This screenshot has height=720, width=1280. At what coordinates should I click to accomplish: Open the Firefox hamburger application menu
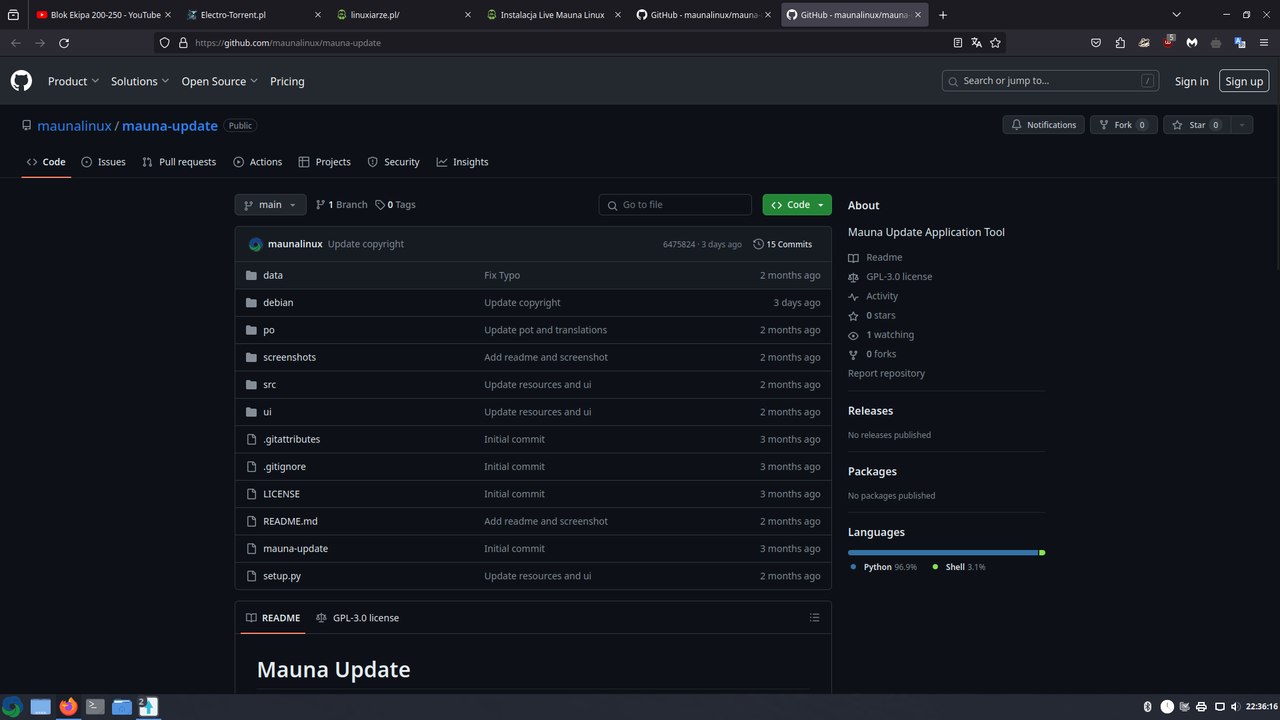click(1264, 43)
